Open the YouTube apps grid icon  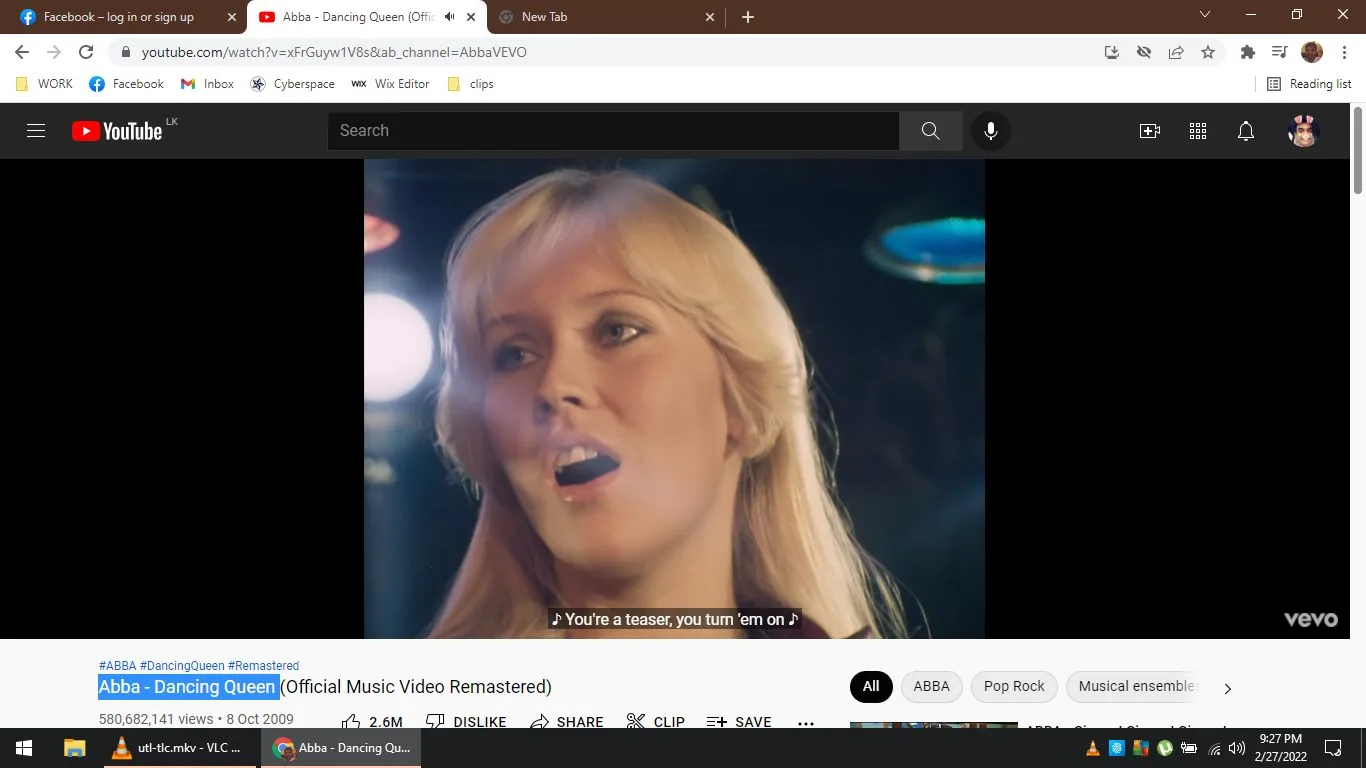(x=1197, y=130)
